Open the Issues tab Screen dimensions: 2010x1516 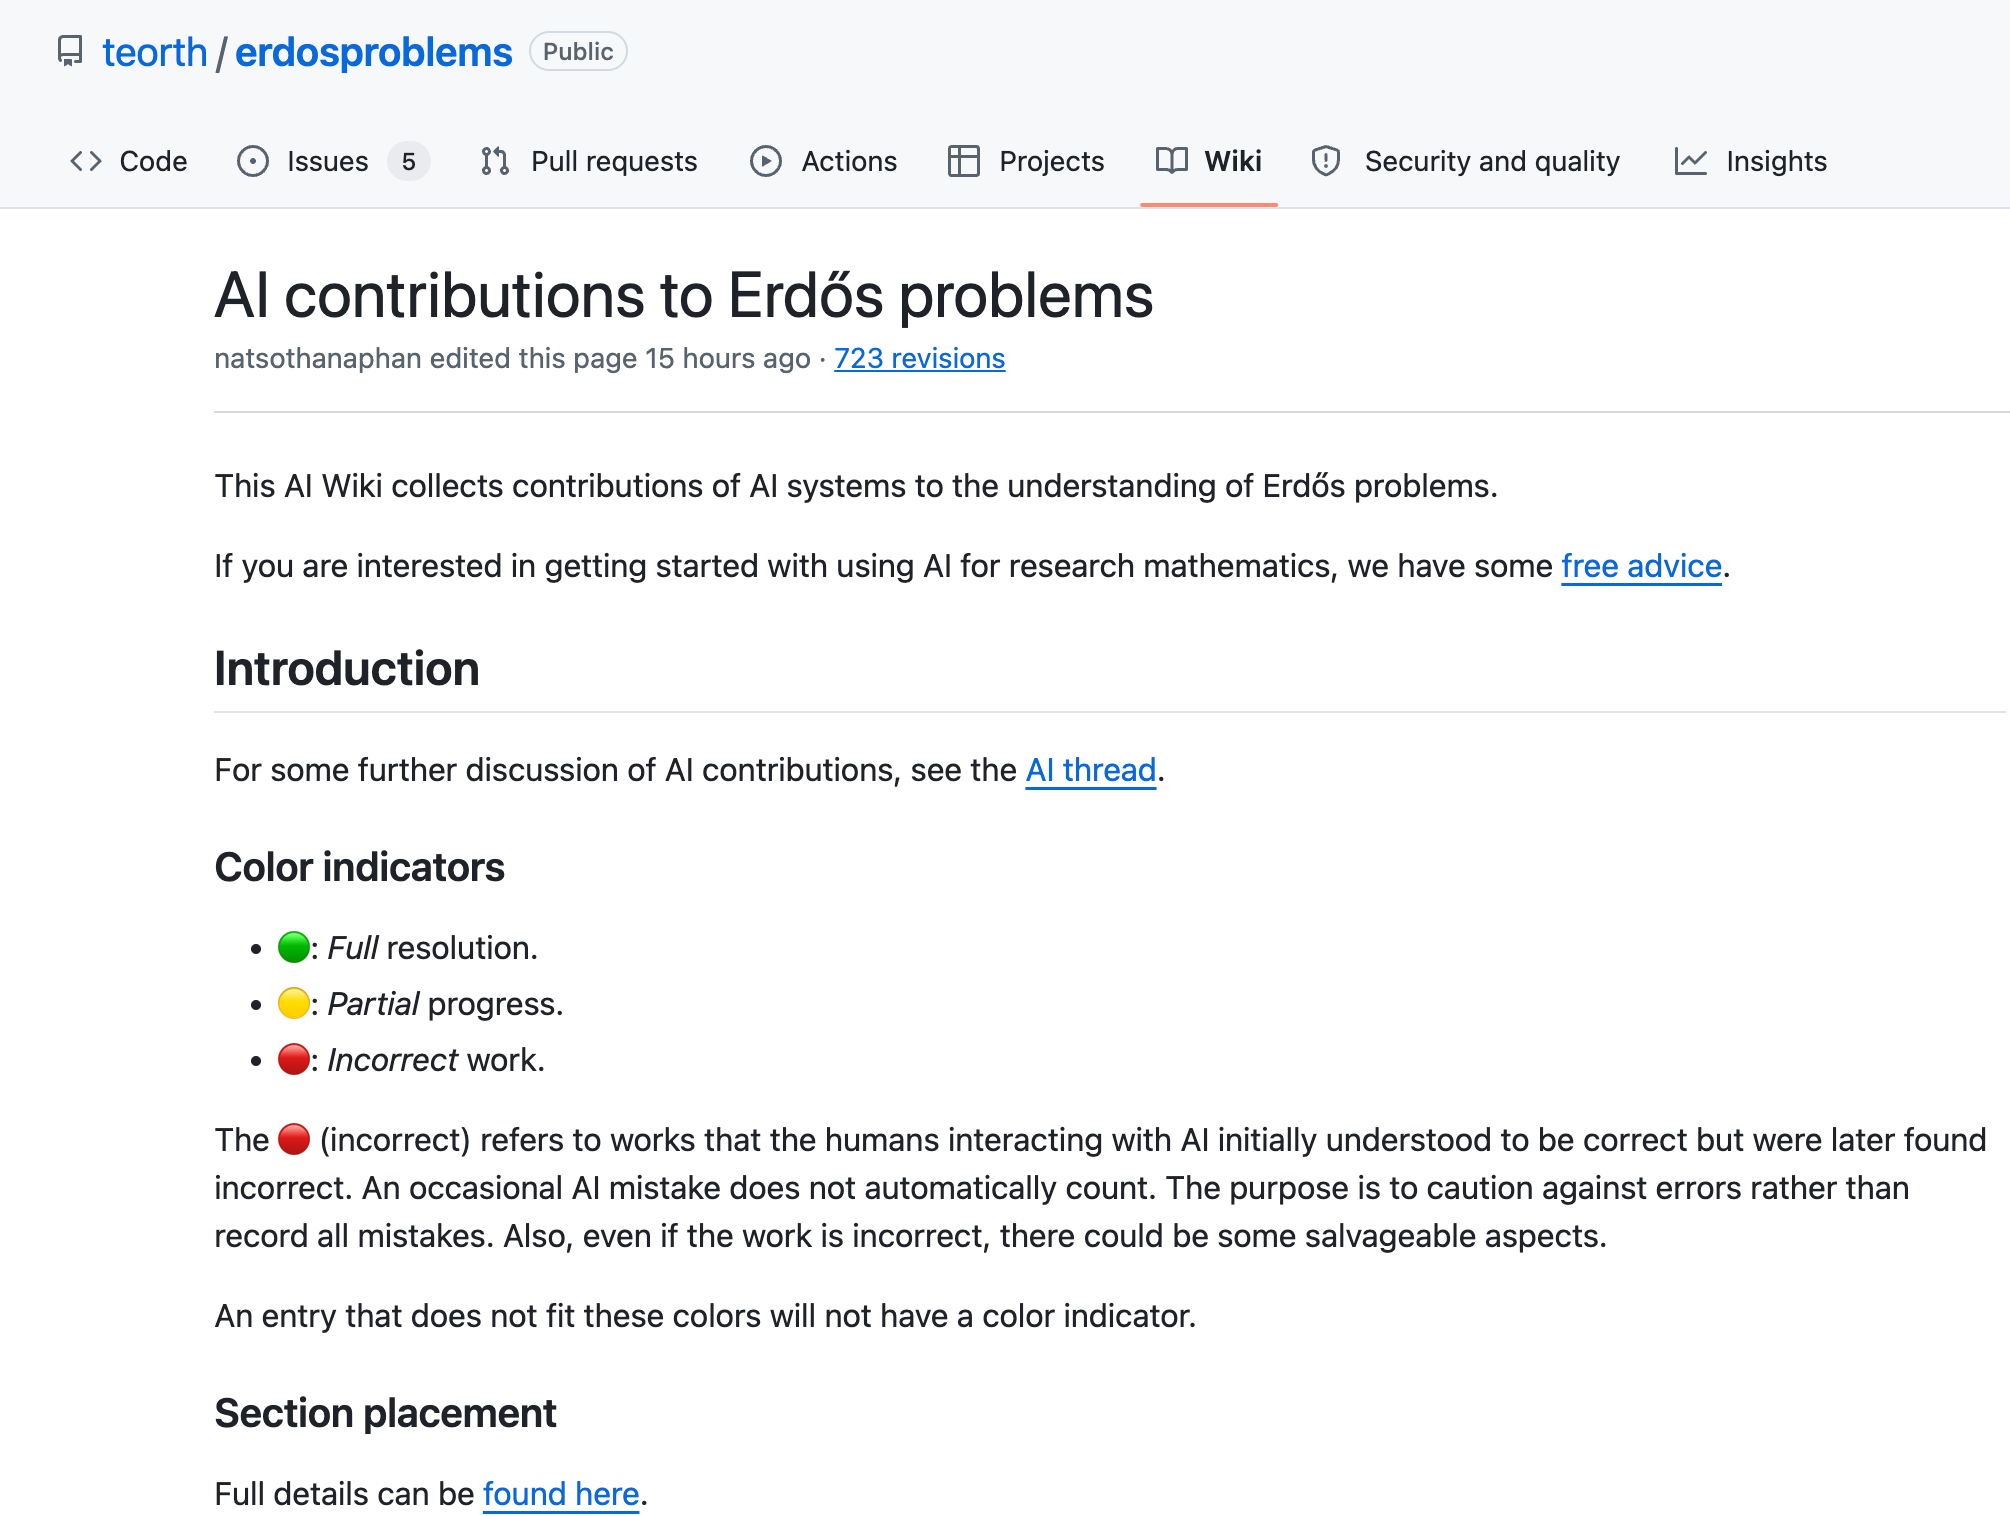click(x=327, y=161)
